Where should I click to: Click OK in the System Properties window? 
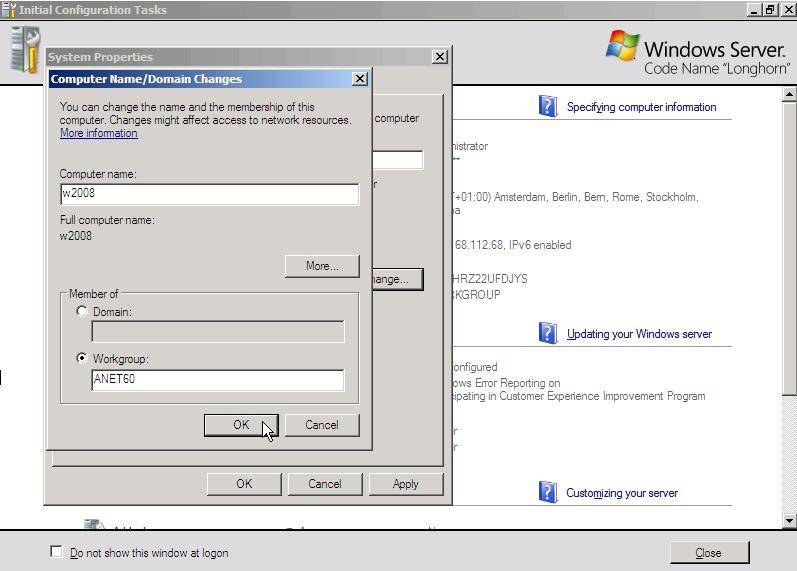(x=244, y=484)
